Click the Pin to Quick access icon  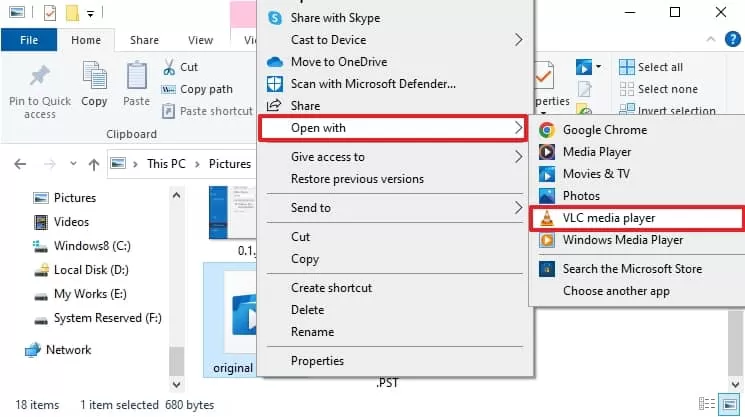point(40,76)
